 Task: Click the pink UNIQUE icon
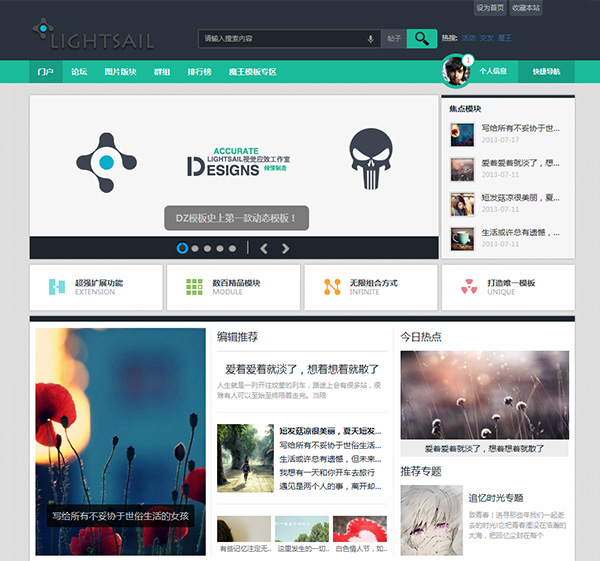click(469, 287)
